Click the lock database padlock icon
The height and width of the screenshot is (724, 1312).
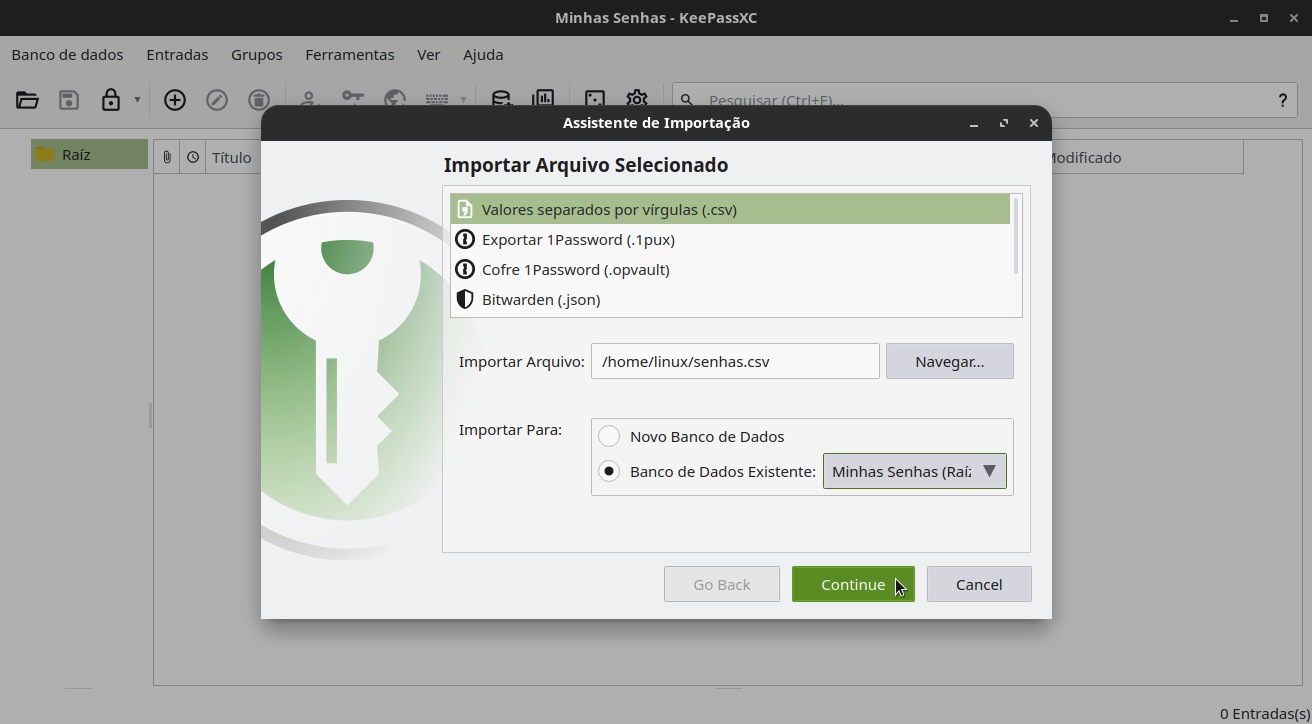tap(111, 99)
